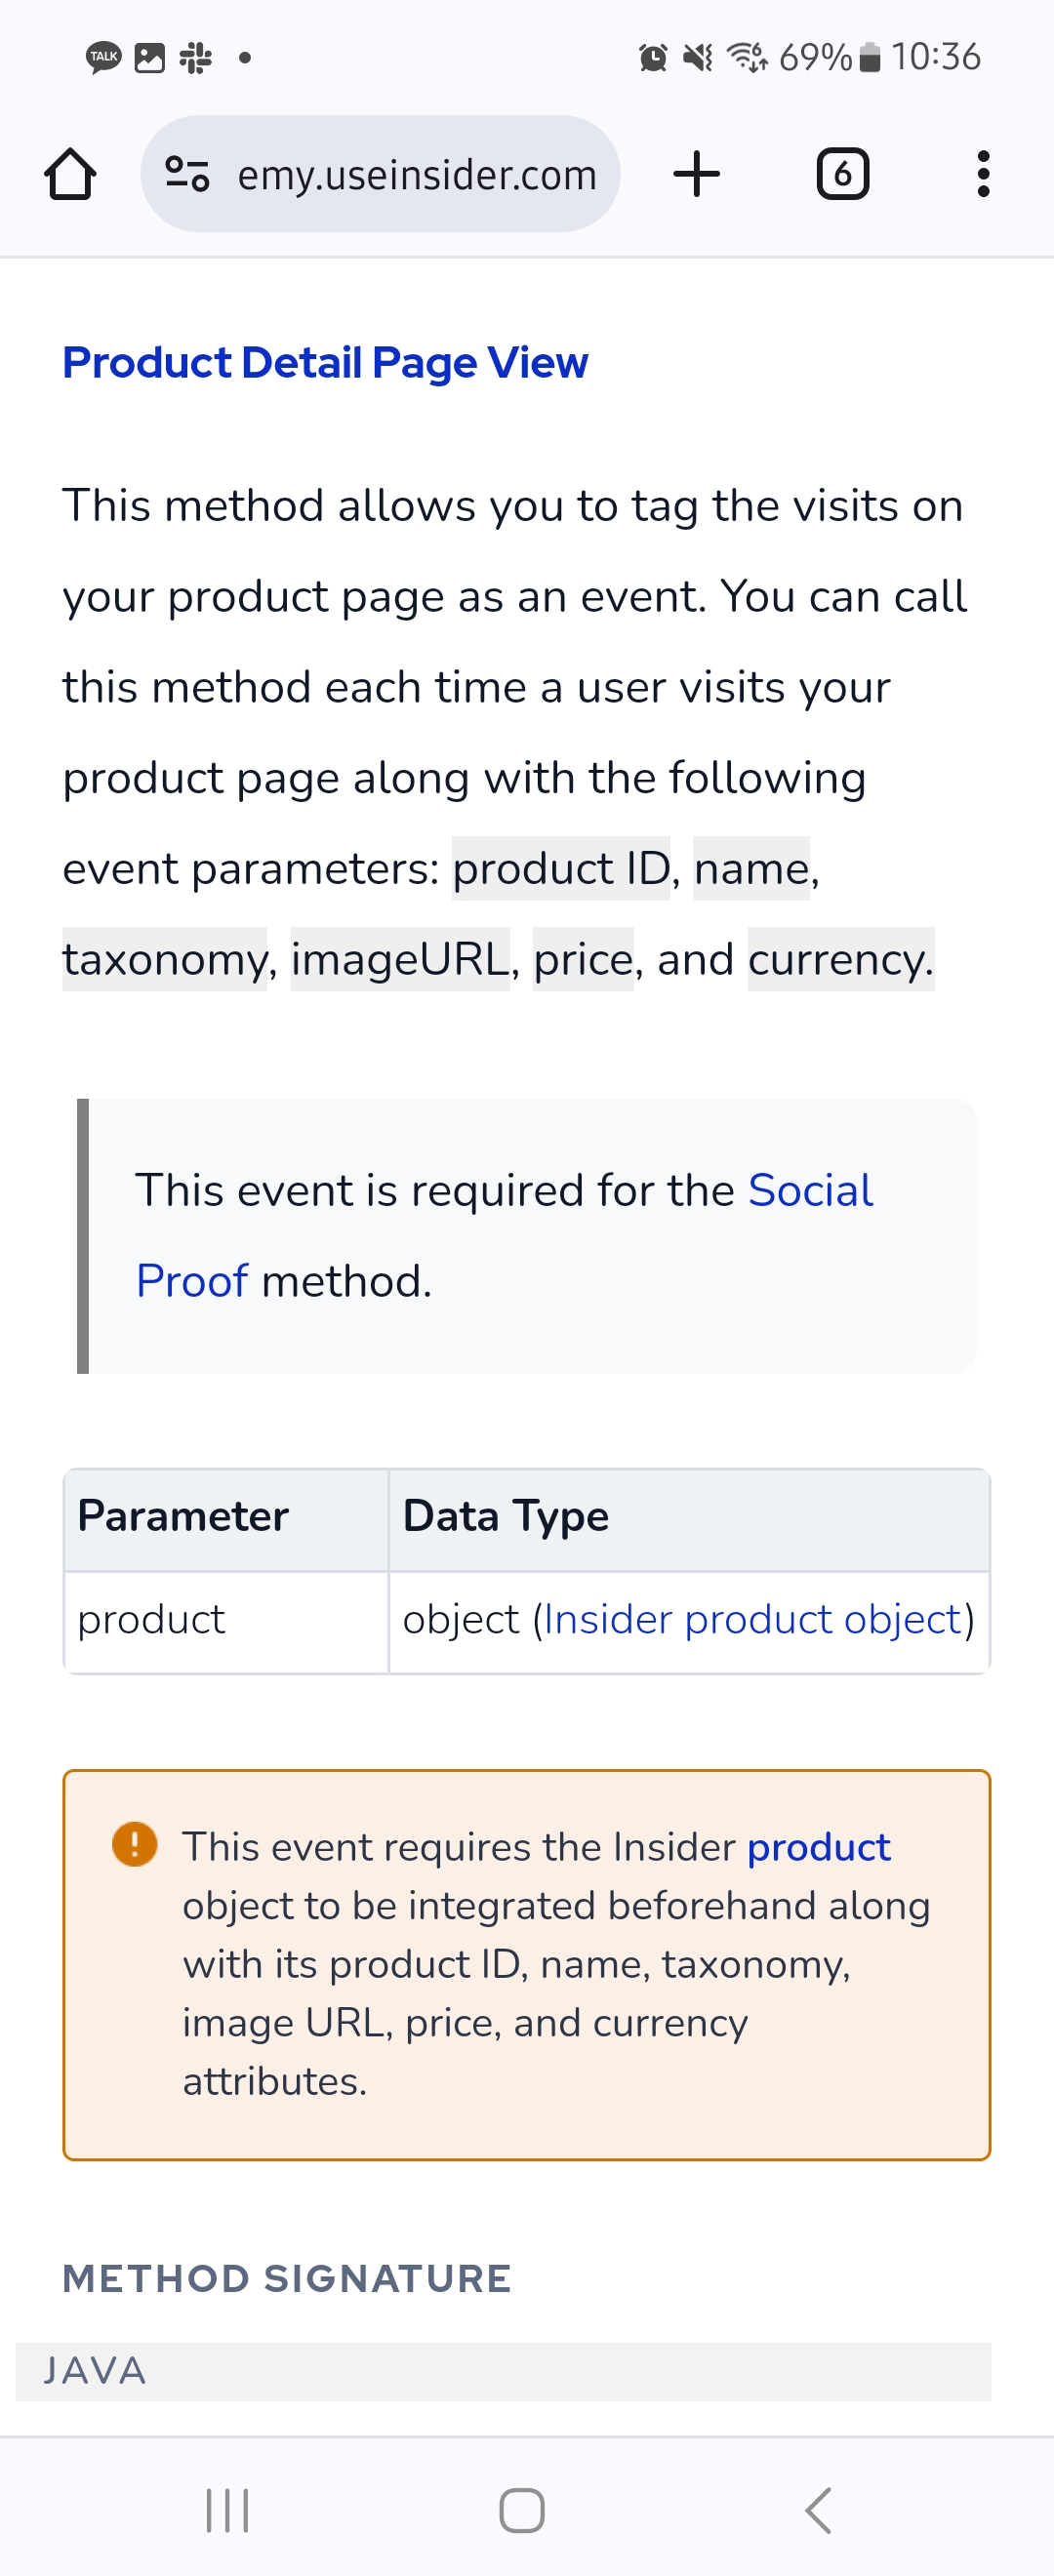Tap the emy.useinsider.com address bar

tap(416, 174)
